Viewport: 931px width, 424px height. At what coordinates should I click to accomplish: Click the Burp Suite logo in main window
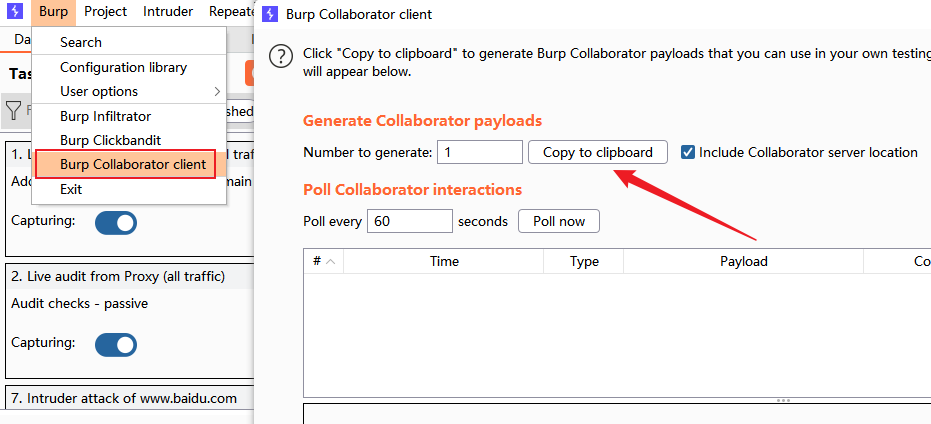[x=15, y=12]
